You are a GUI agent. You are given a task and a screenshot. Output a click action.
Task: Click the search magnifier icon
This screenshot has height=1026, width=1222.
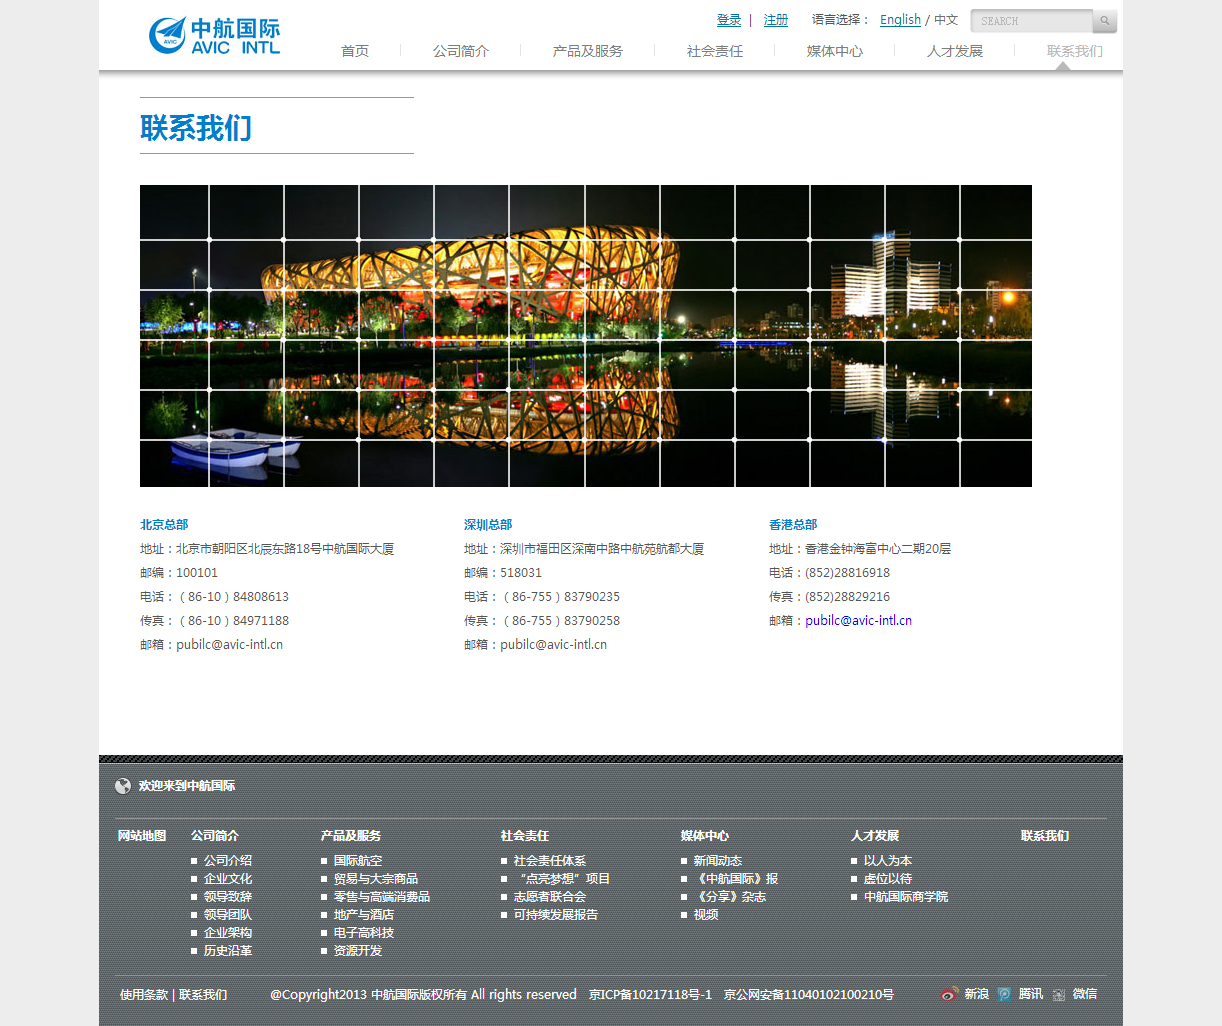[1103, 20]
